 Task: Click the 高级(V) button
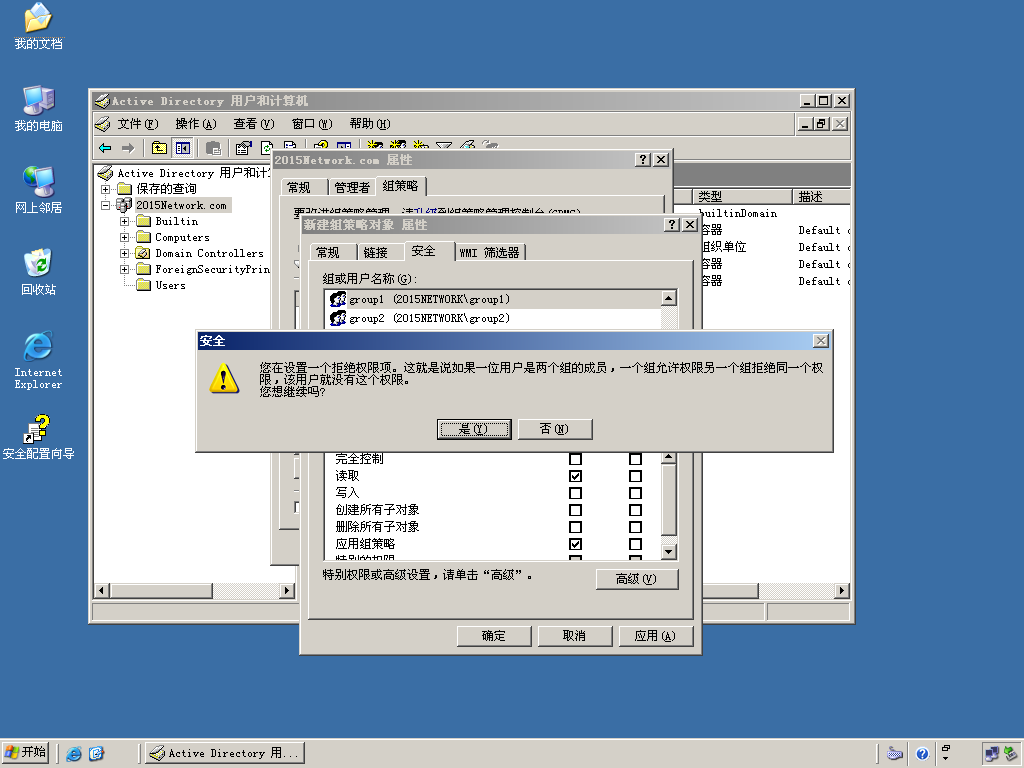pos(637,579)
